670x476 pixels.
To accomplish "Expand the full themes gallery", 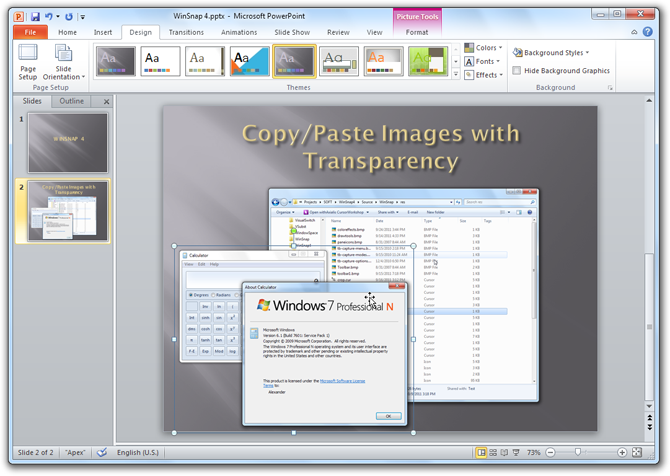I will (x=456, y=74).
